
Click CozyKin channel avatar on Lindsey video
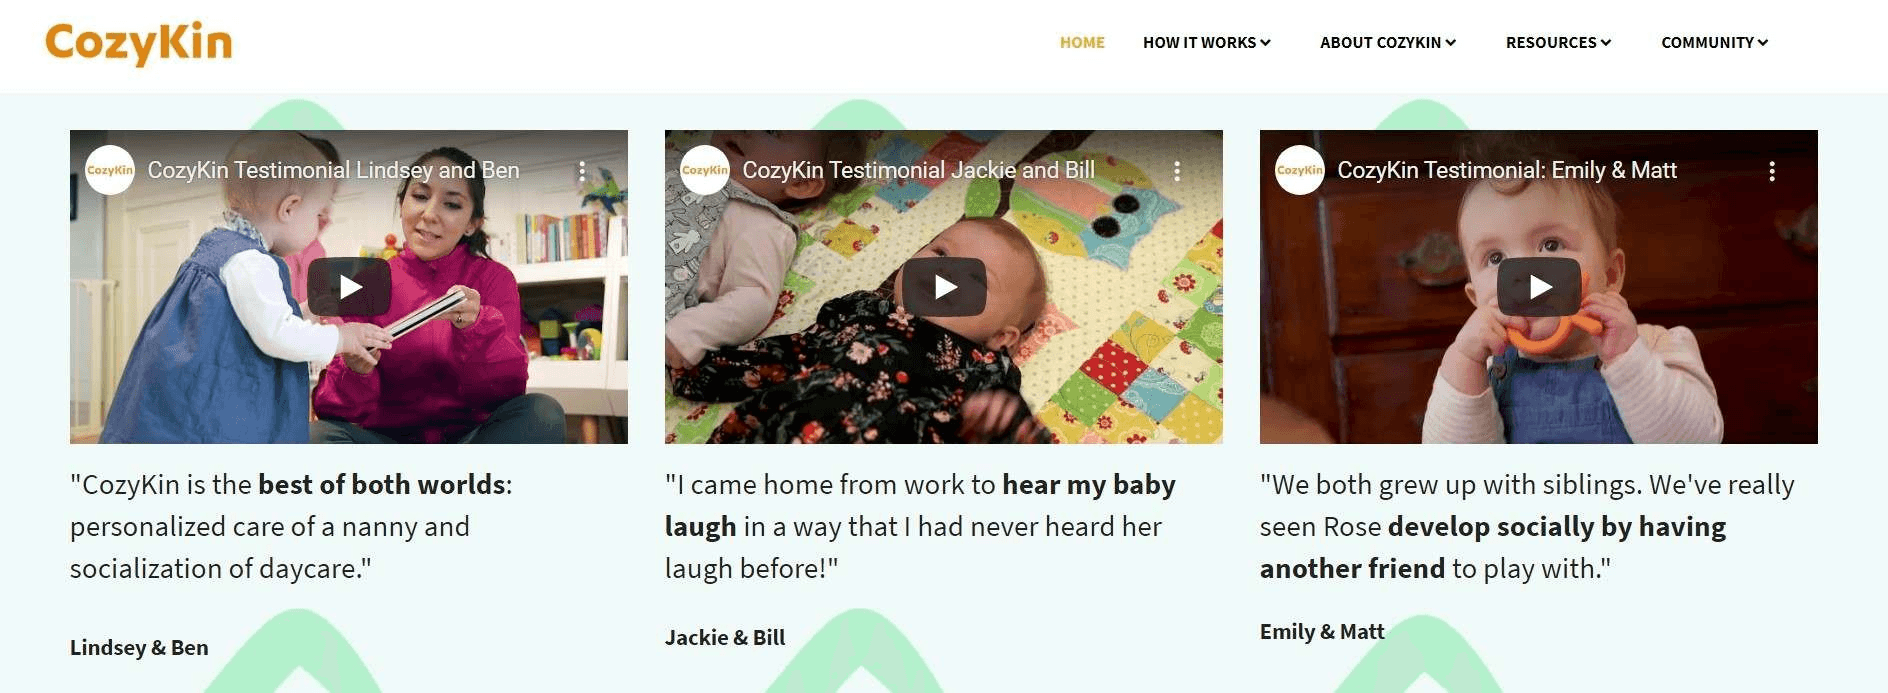coord(110,170)
